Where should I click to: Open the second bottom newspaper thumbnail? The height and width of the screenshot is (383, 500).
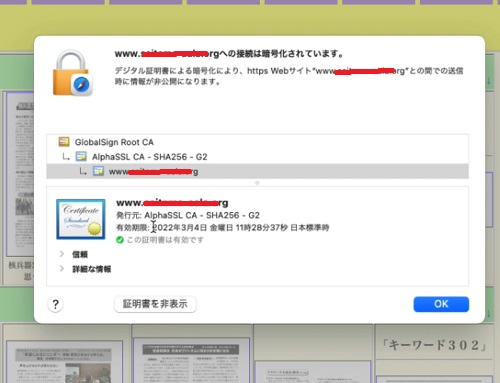(x=191, y=360)
